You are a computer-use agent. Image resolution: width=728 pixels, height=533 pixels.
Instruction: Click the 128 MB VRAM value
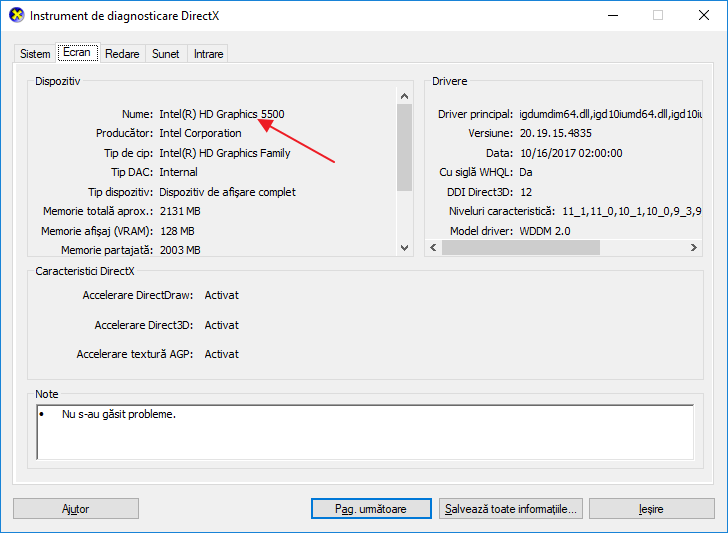[177, 231]
